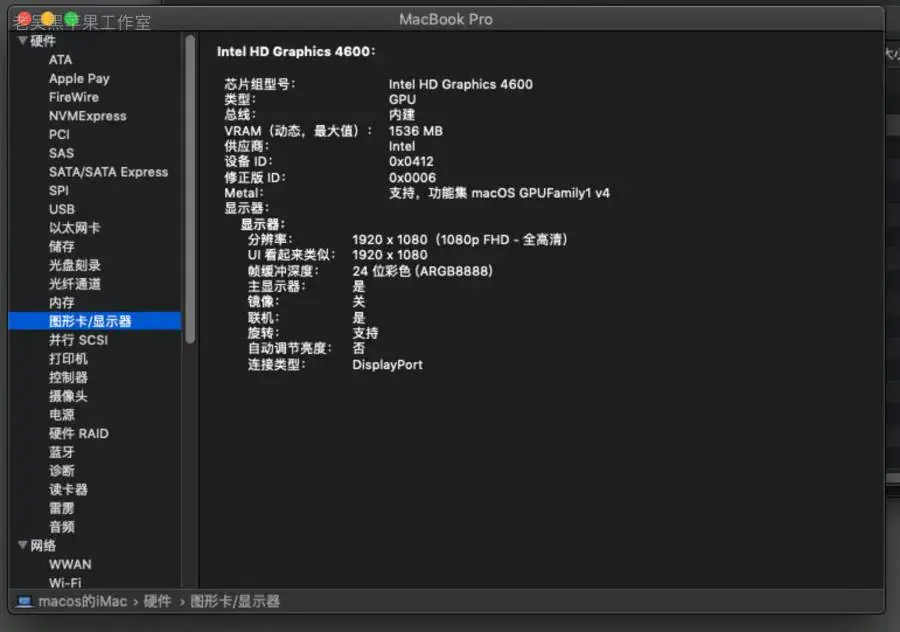Select 并行 SCSI in the sidebar
This screenshot has width=900, height=632.
[x=78, y=340]
